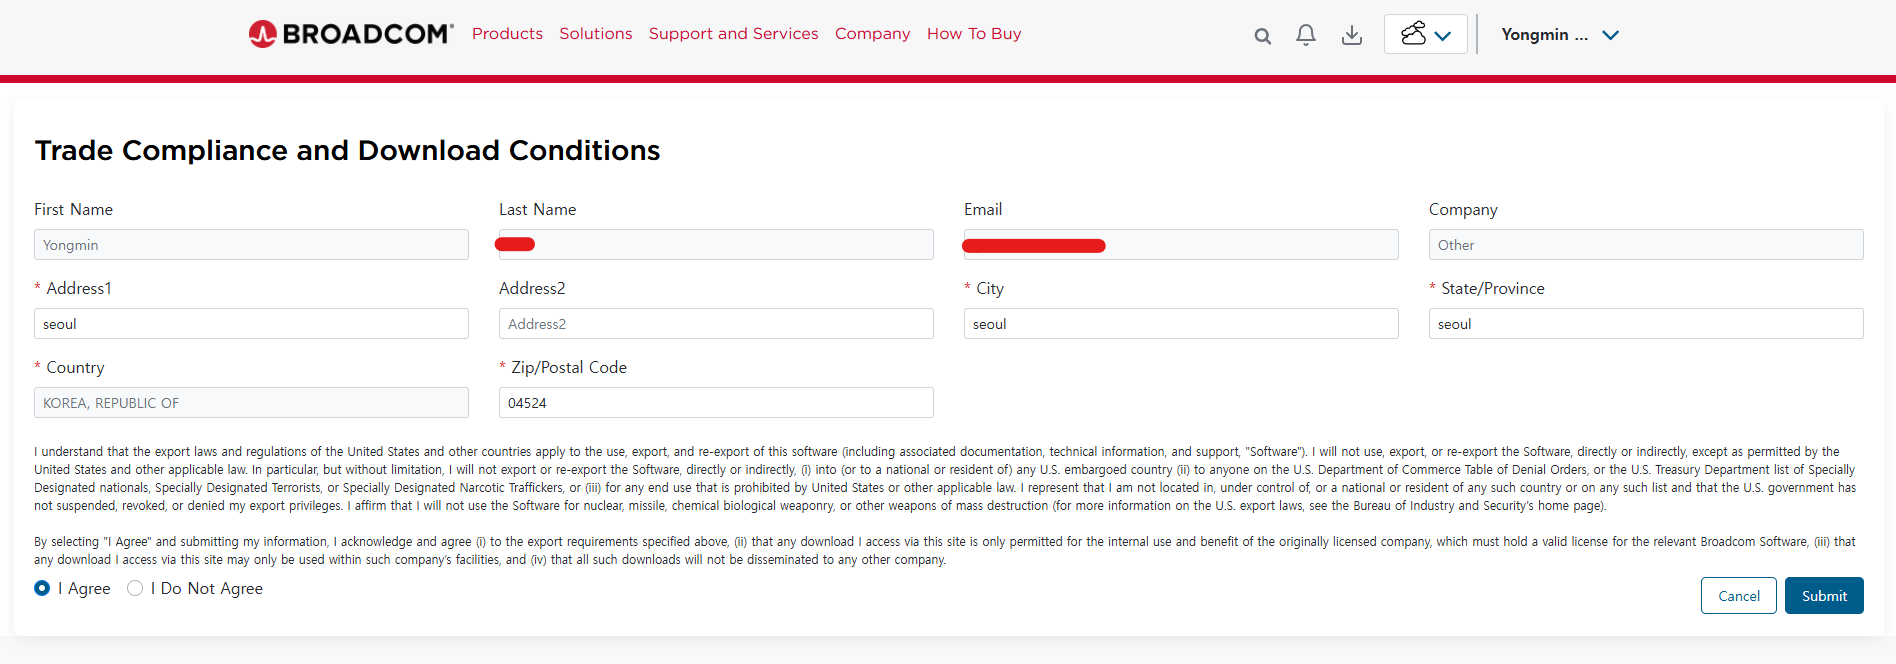Focus the City input field

1181,324
